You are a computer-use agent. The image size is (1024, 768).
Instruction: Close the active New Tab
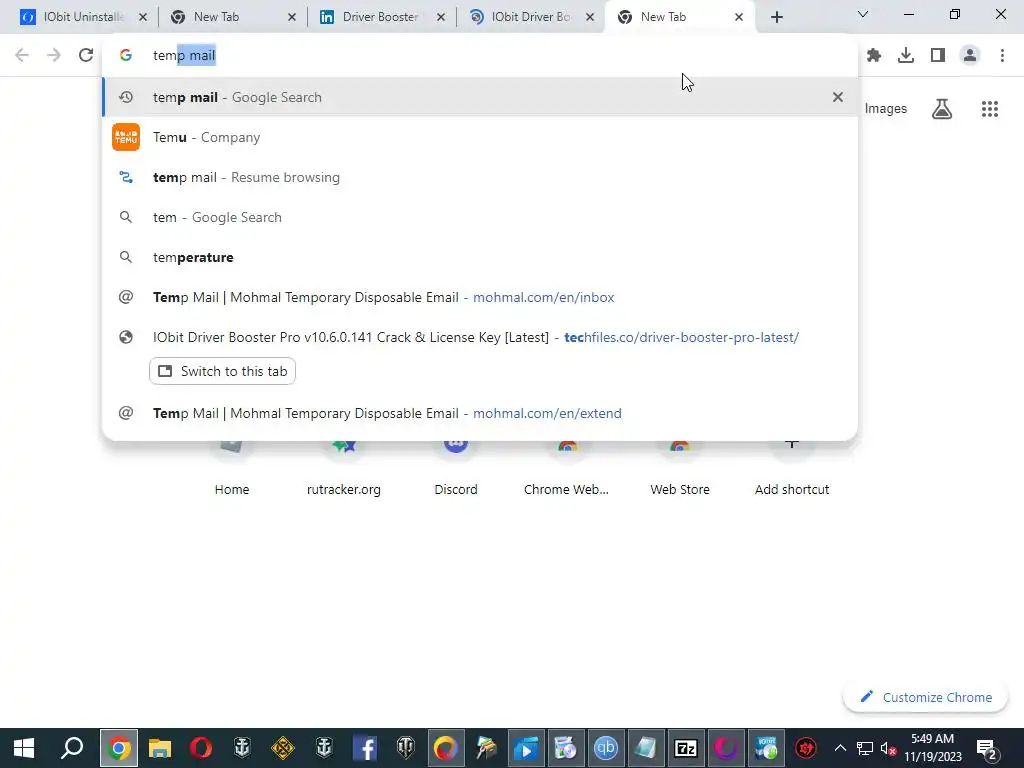pyautogui.click(x=739, y=18)
